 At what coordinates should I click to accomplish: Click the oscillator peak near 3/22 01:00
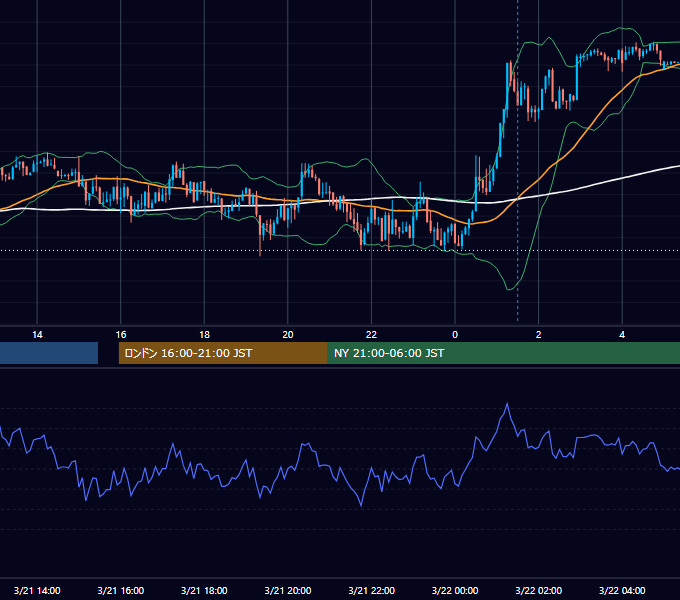pyautogui.click(x=507, y=404)
